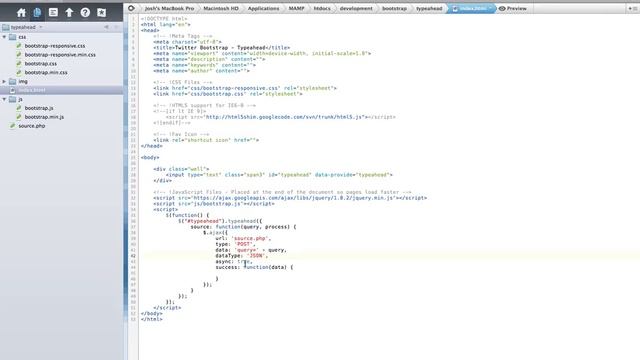640x360 pixels.
Task: Switch to the Preview tab
Action: point(513,9)
